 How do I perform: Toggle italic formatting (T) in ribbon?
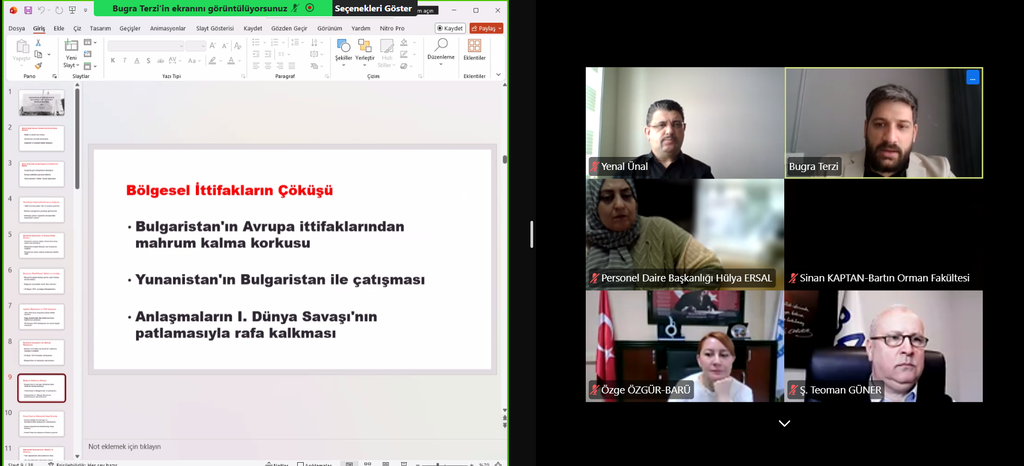pos(125,60)
